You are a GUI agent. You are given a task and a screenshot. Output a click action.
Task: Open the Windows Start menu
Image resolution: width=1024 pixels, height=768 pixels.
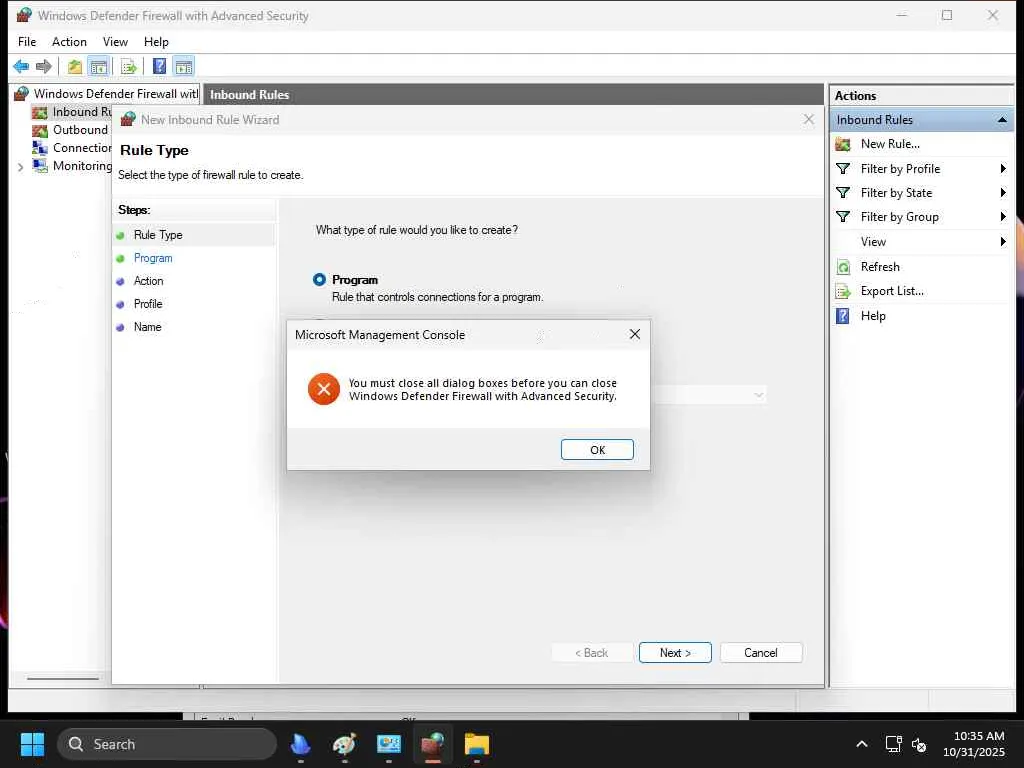pyautogui.click(x=32, y=744)
